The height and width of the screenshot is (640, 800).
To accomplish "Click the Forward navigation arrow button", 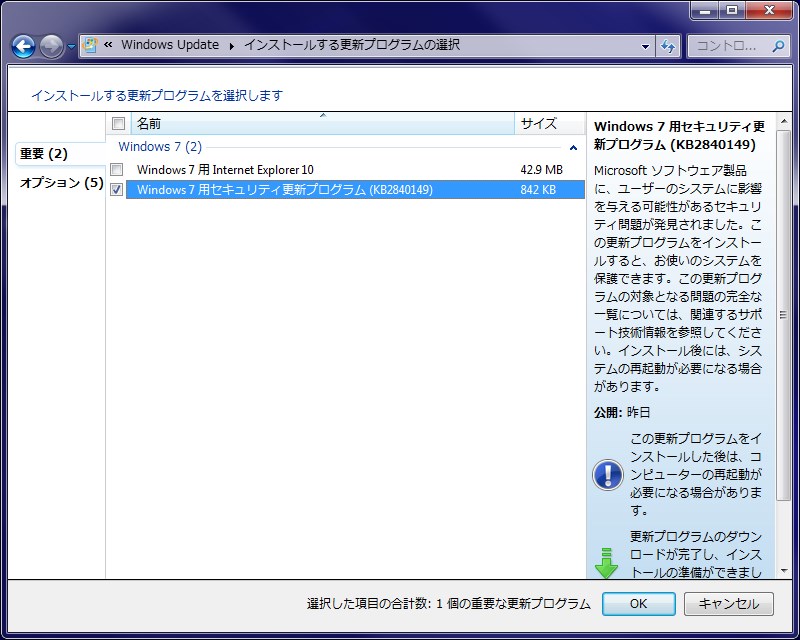I will tap(51, 46).
